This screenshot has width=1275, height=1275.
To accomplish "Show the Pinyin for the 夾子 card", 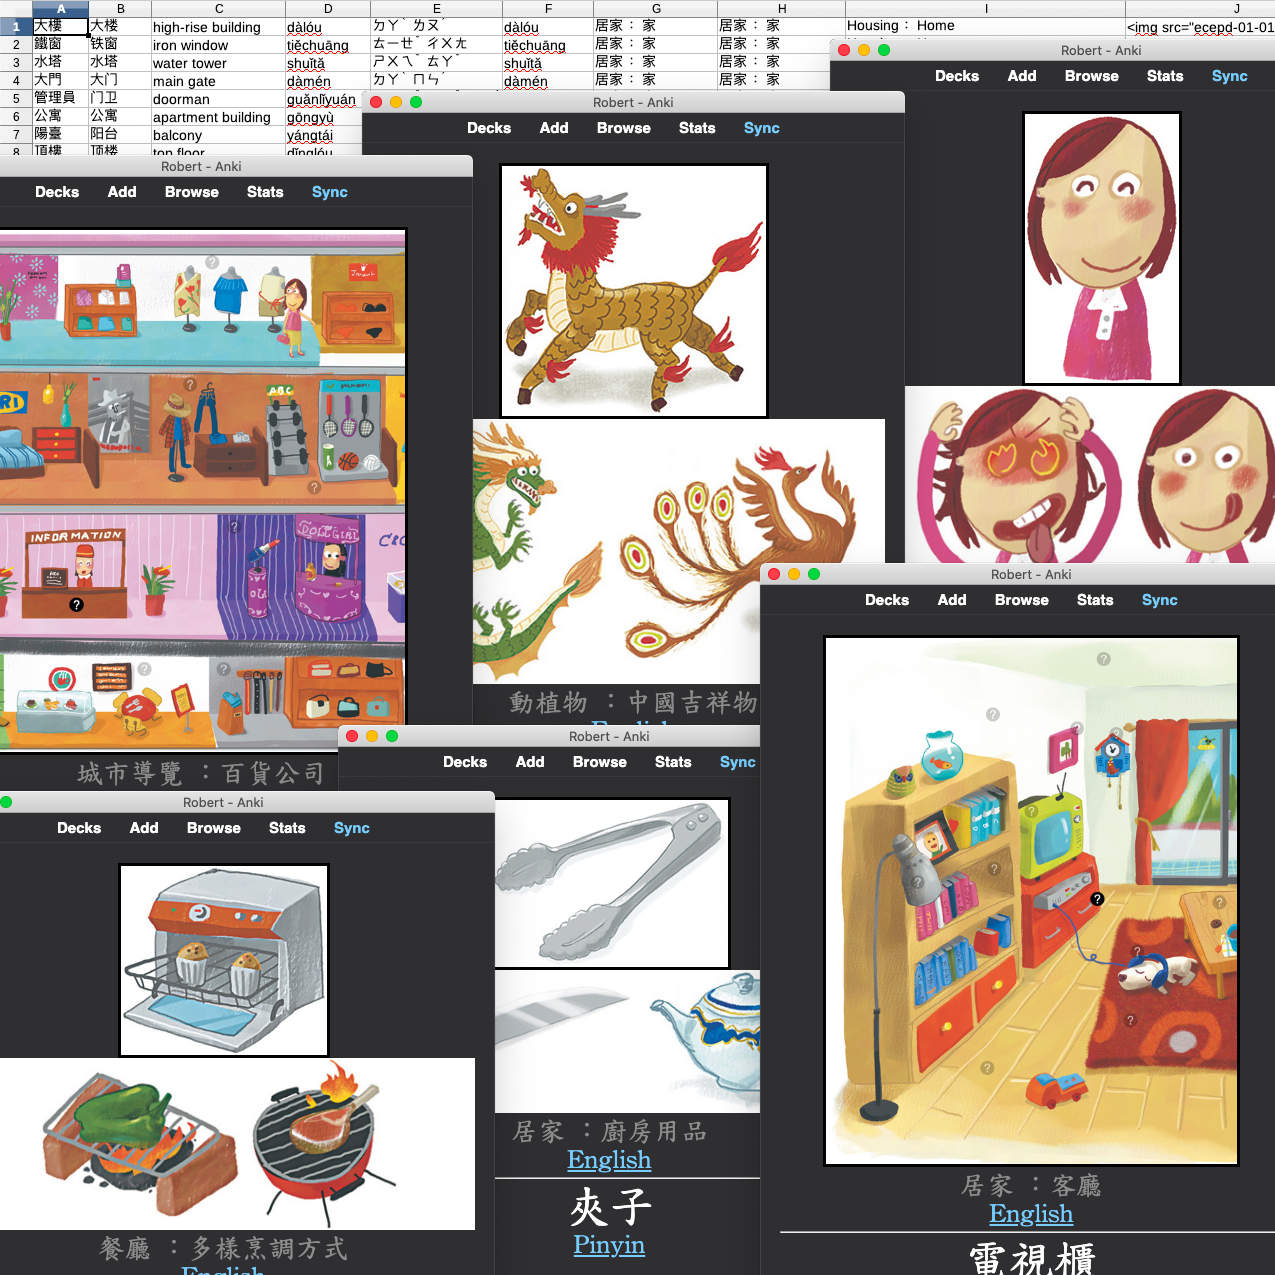I will 608,1246.
